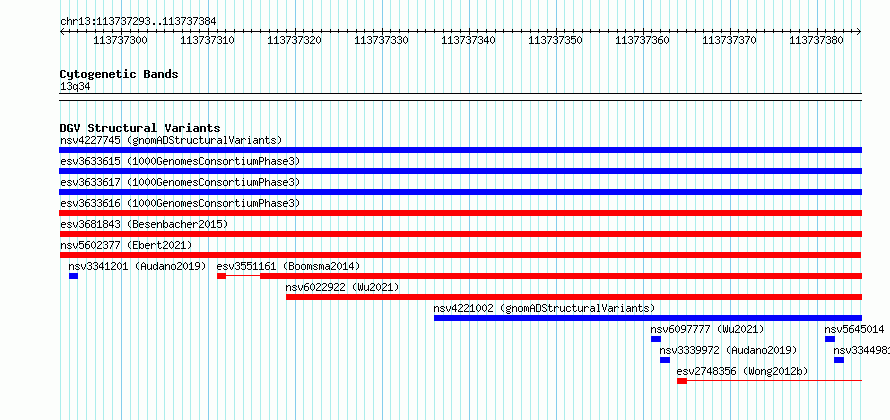Open esv3633615 (1000GenomesConsortiumPhase3) label
Screen dimensions: 890x420
click(180, 161)
